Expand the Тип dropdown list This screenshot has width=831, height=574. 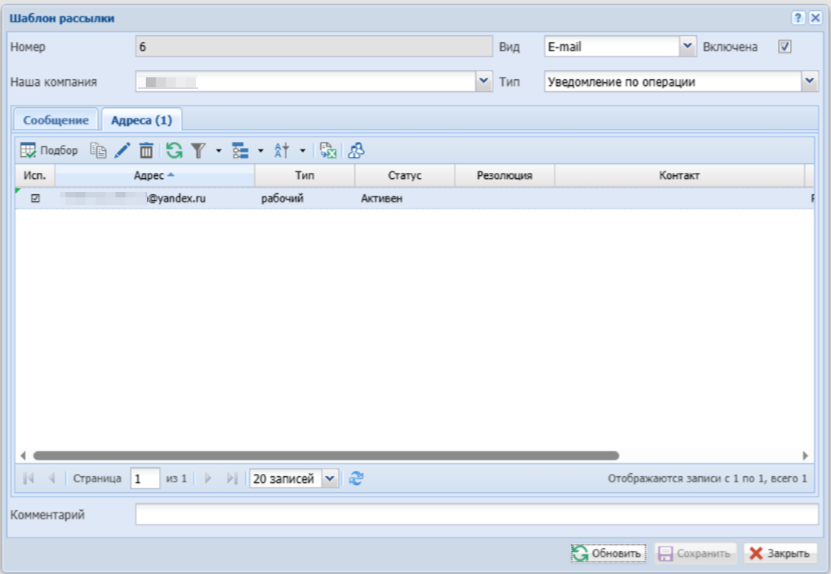point(809,82)
